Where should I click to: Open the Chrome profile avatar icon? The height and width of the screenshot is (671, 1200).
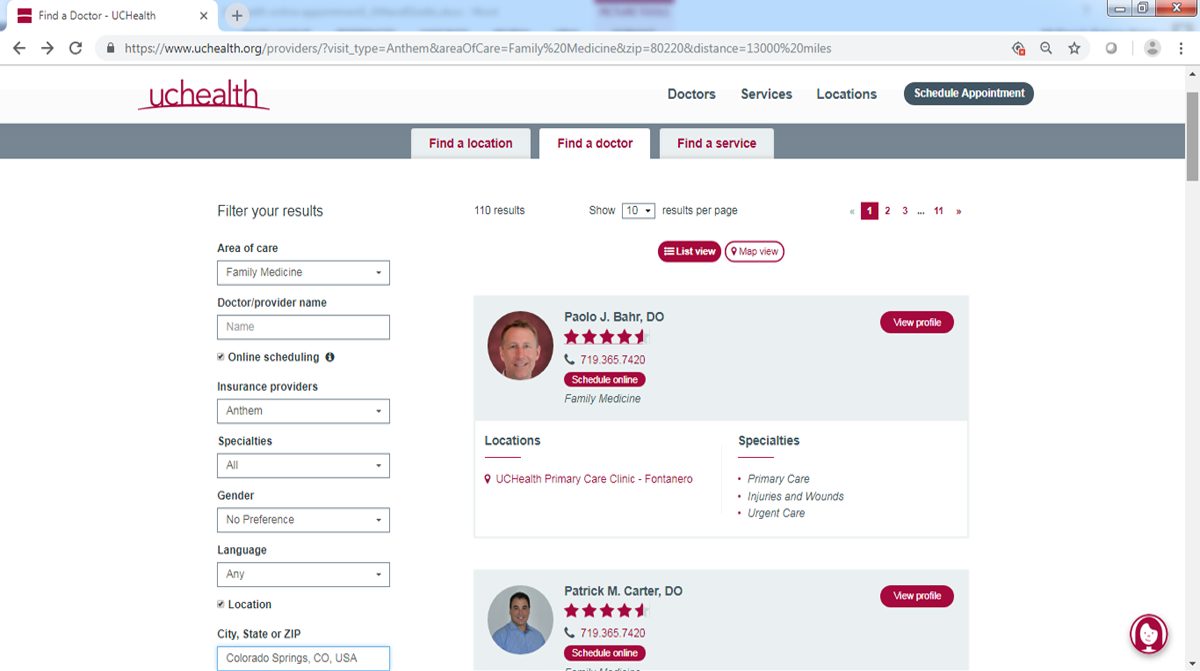click(x=1152, y=48)
